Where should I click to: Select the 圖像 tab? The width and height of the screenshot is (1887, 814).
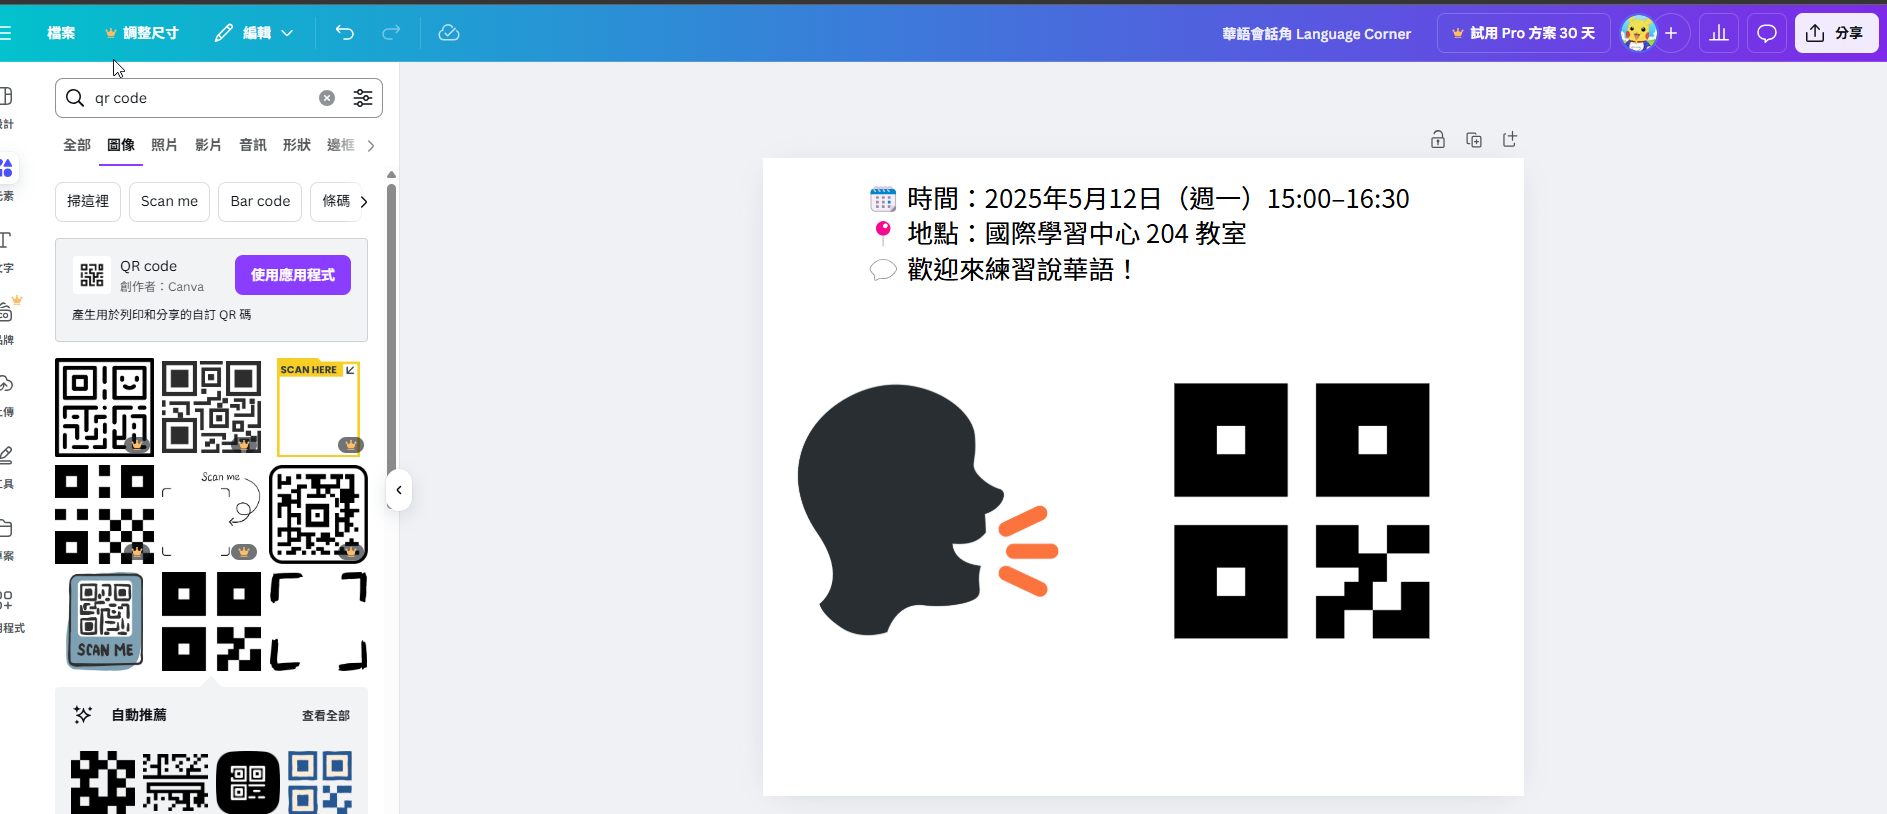[x=121, y=145]
